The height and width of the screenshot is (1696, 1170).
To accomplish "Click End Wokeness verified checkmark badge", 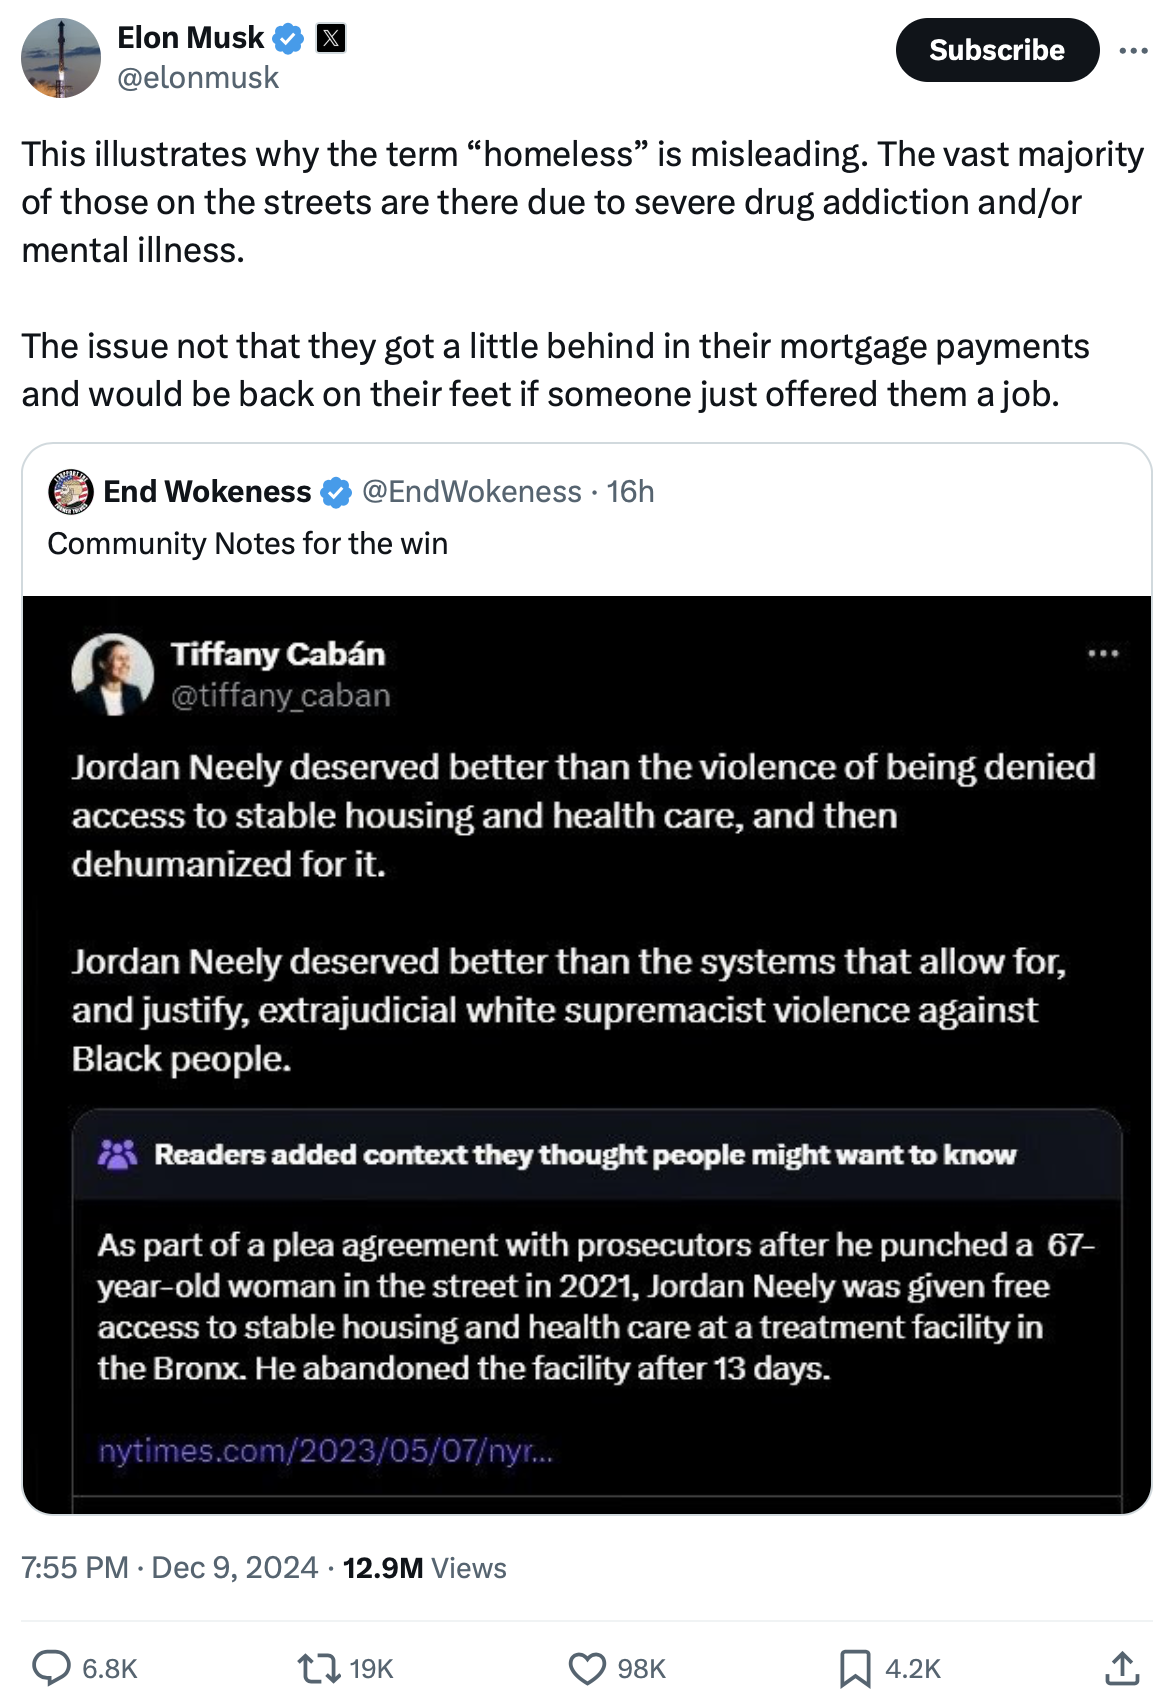I will tap(336, 492).
